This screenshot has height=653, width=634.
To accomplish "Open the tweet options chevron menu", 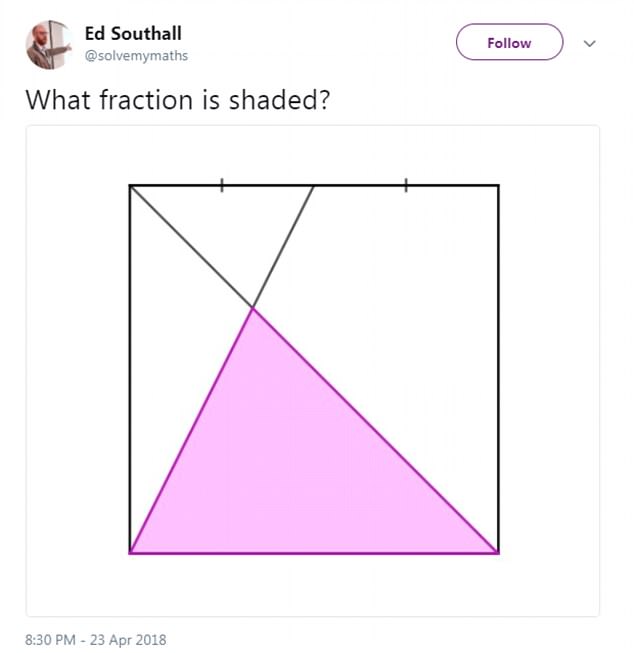I will [589, 43].
